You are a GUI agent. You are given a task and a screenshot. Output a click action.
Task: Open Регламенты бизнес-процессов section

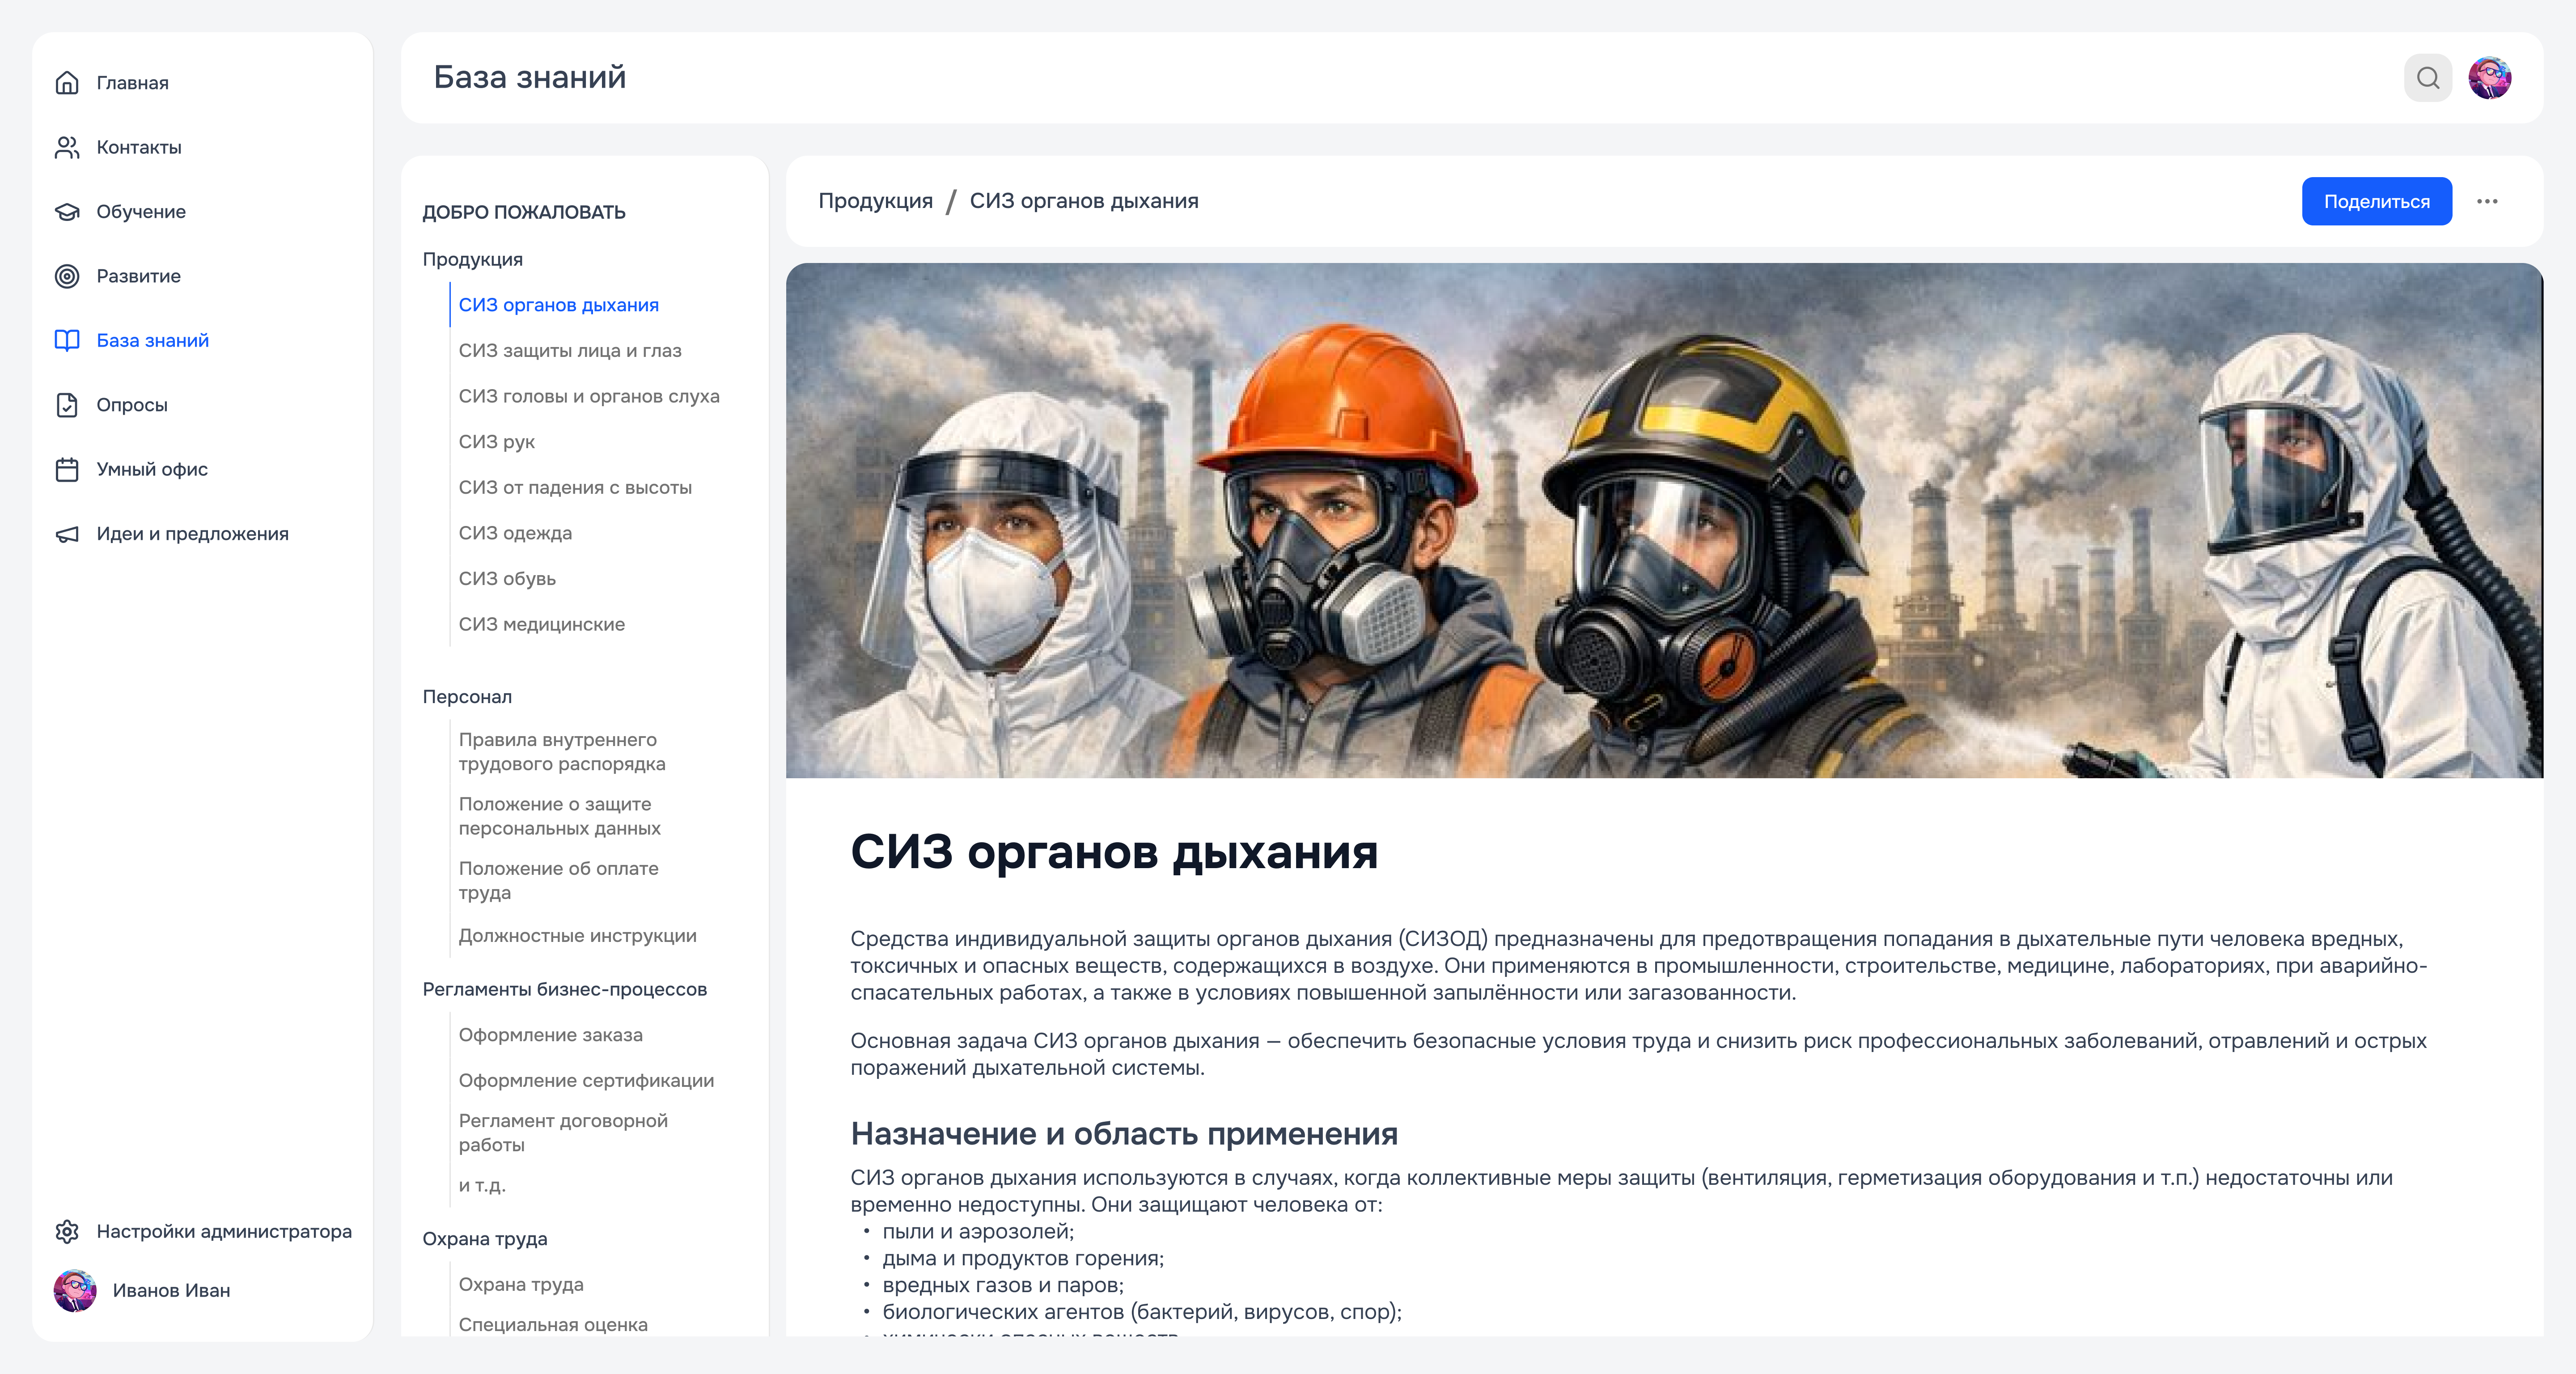564,989
